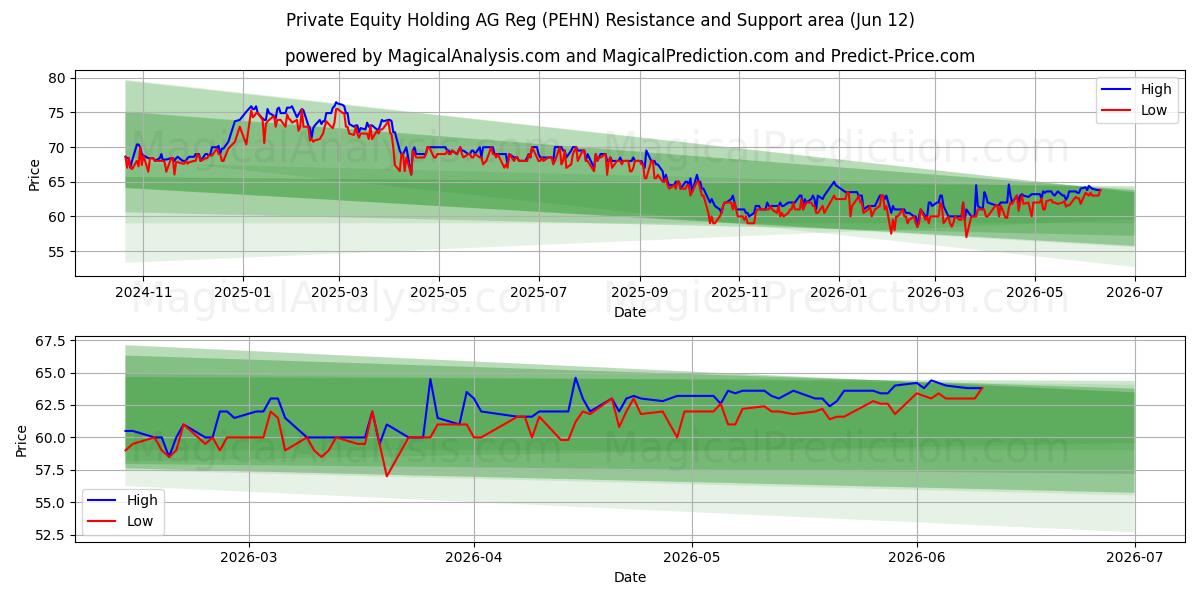Click the 'Low' legend entry in top chart
This screenshot has height=600, width=1200.
pyautogui.click(x=1154, y=110)
